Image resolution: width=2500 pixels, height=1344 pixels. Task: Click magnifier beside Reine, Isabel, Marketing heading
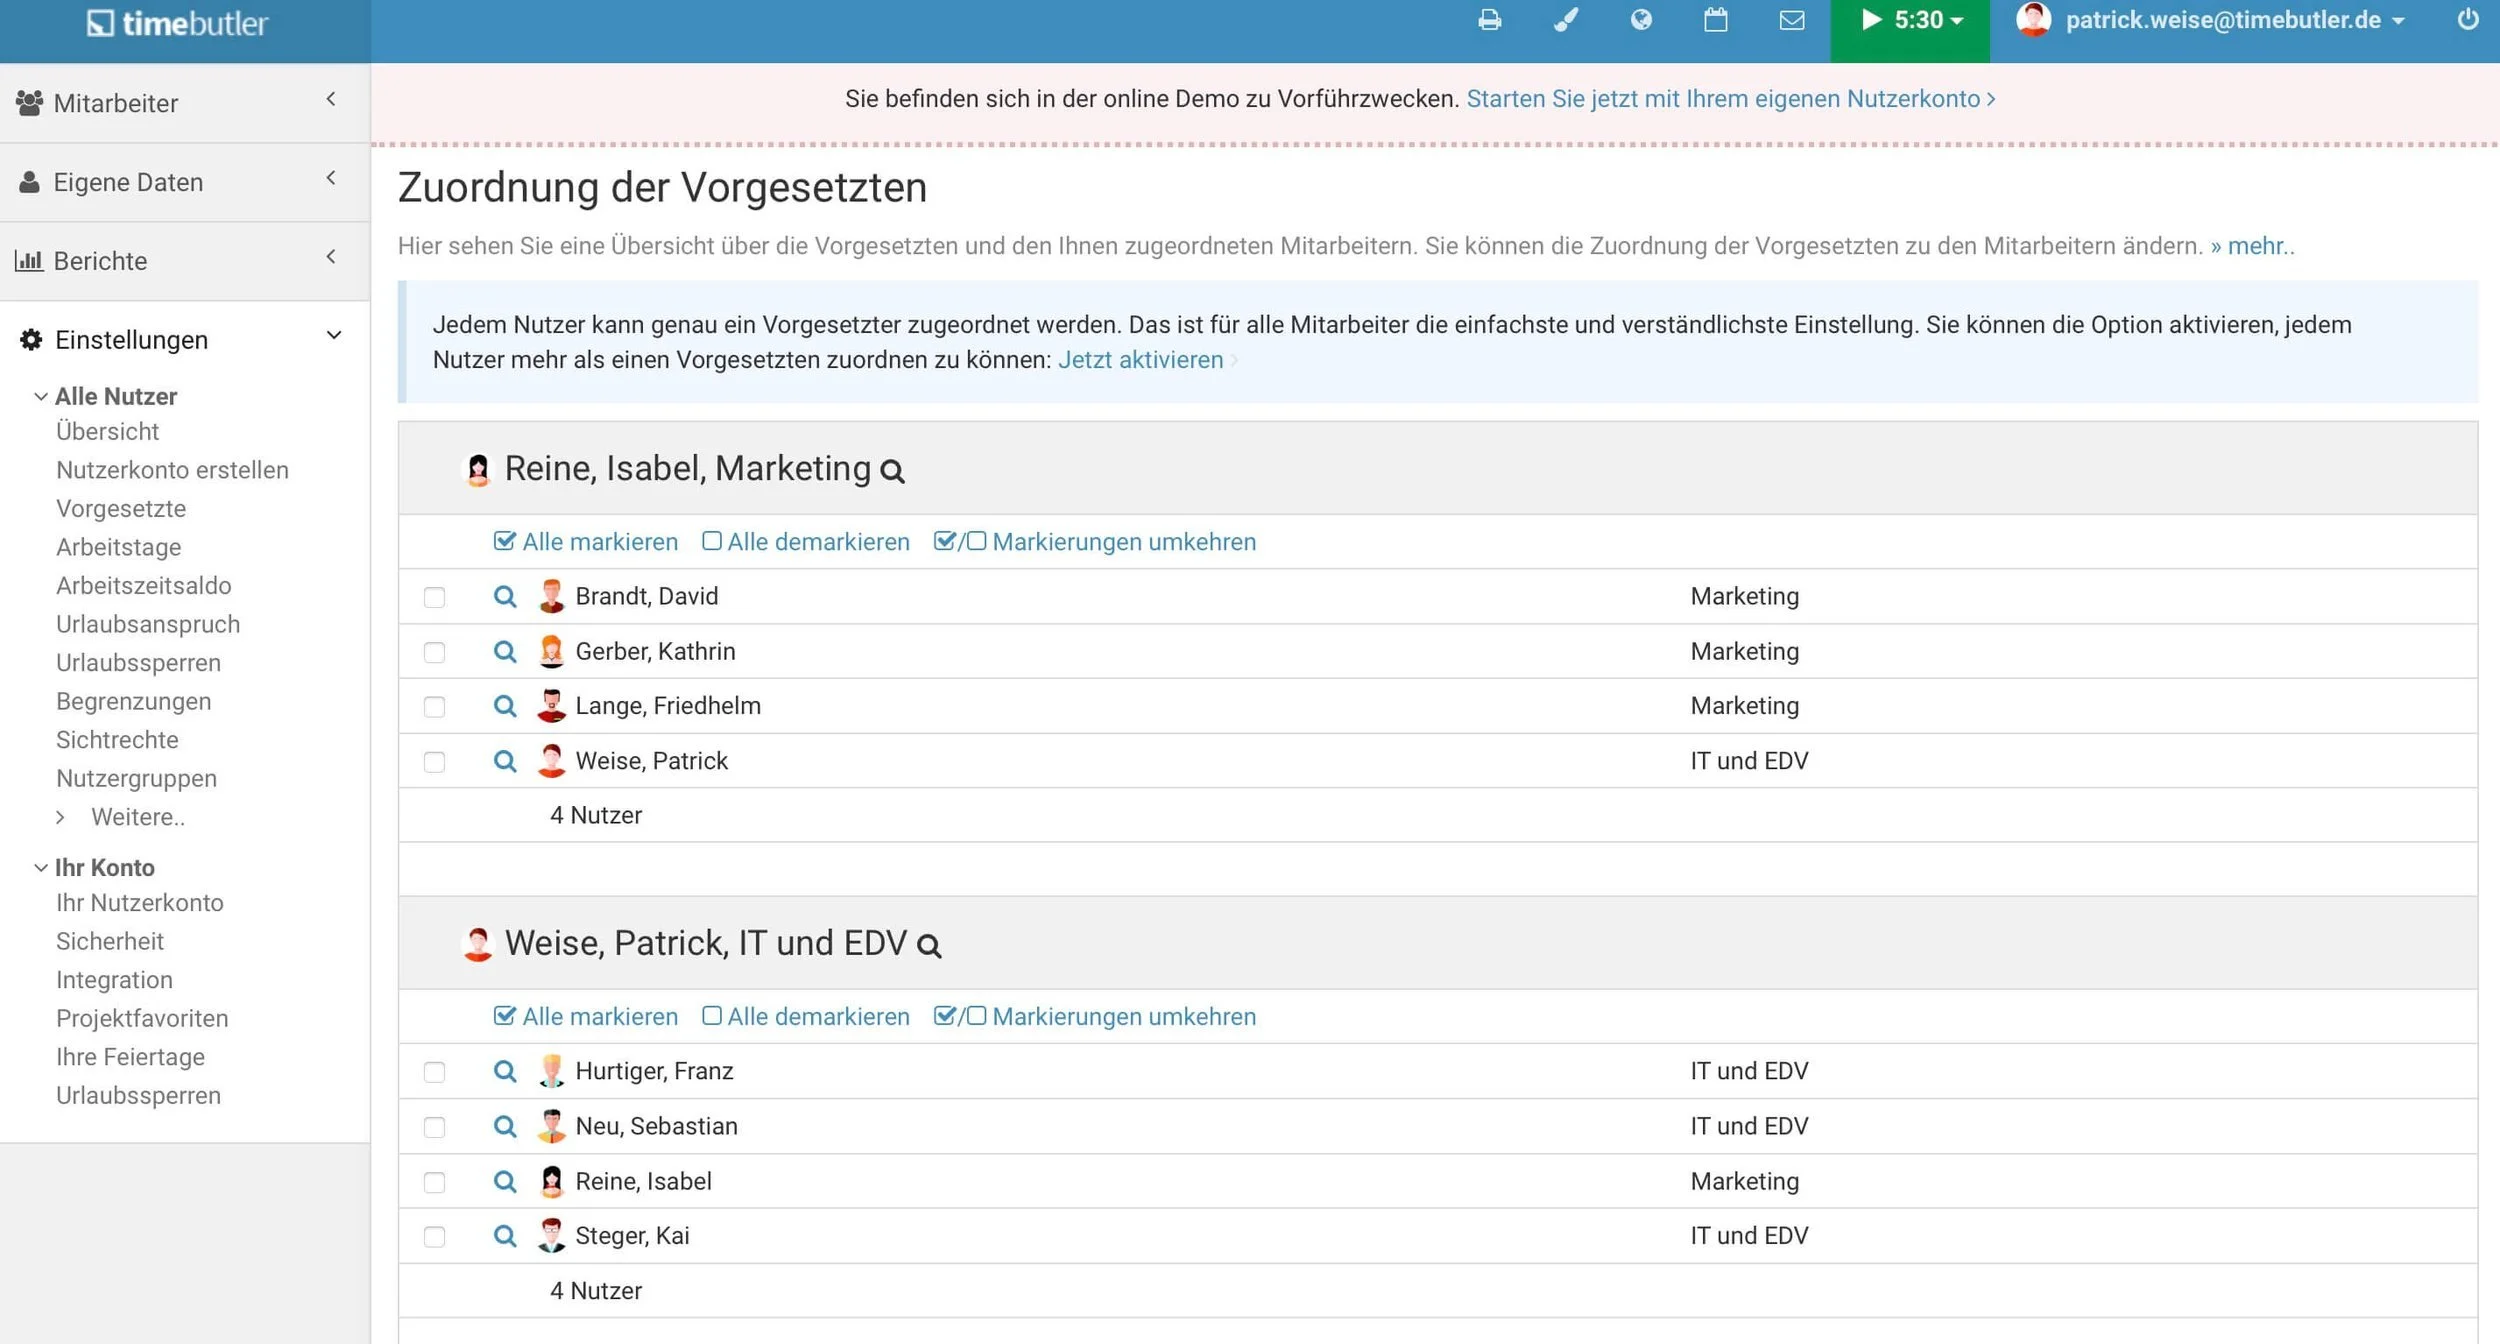click(x=892, y=471)
